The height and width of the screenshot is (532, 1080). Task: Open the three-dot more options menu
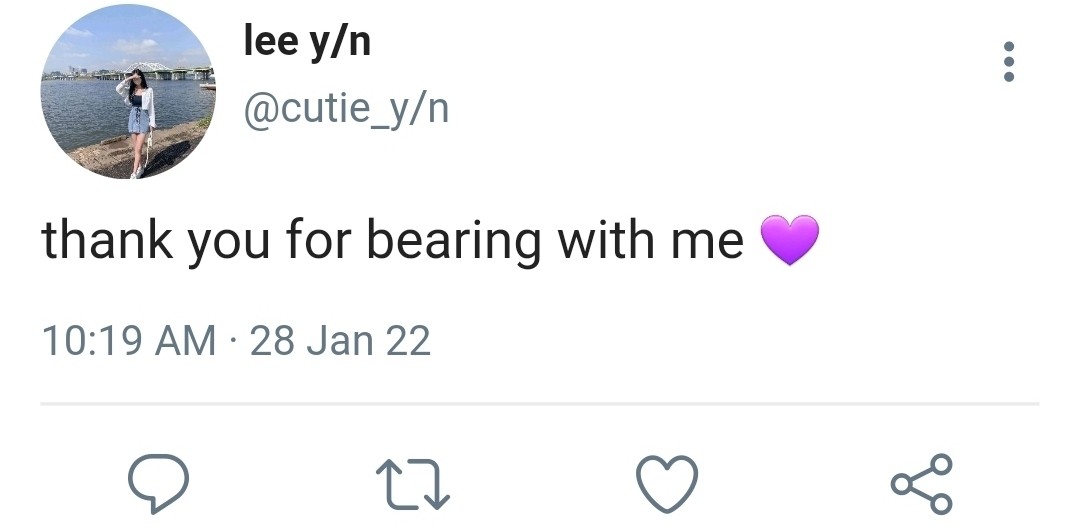coord(1008,62)
